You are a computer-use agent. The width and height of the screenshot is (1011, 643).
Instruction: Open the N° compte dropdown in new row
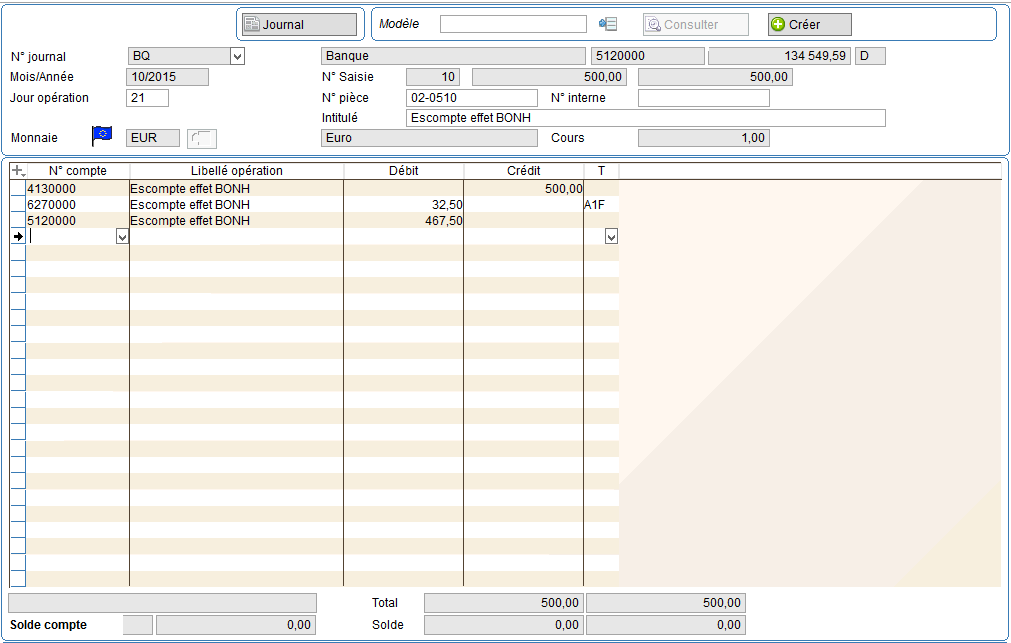click(122, 237)
